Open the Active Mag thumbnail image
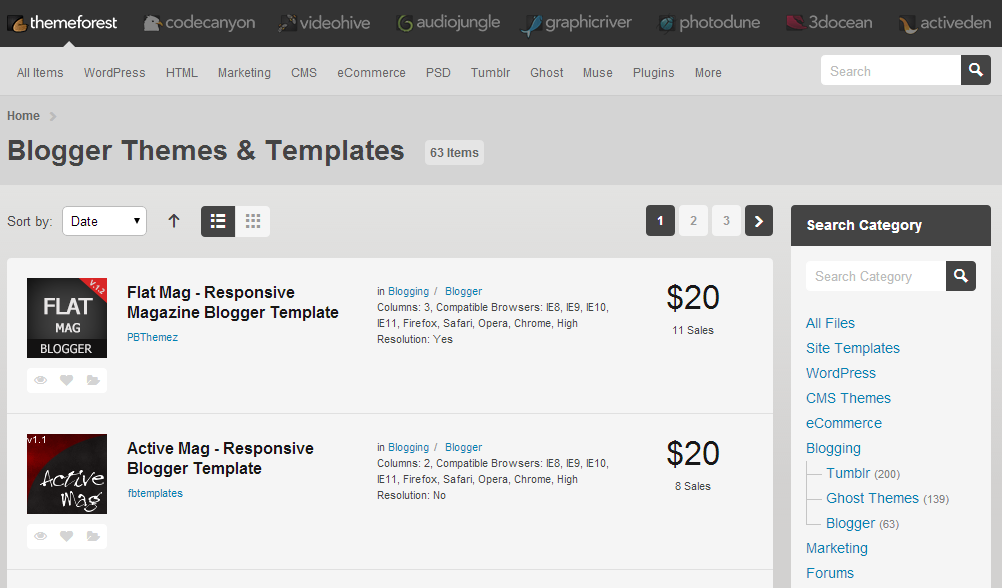The image size is (1002, 588). 67,474
